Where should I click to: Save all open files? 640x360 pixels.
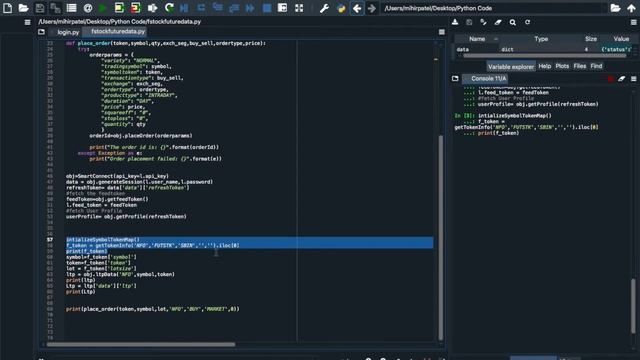pyautogui.click(x=55, y=8)
